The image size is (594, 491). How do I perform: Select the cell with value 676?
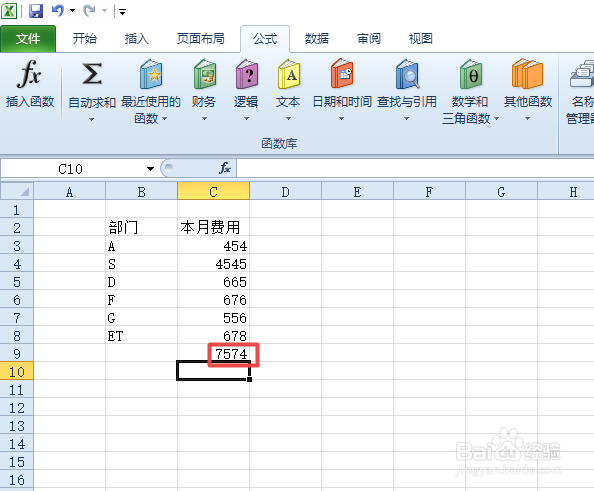(213, 299)
